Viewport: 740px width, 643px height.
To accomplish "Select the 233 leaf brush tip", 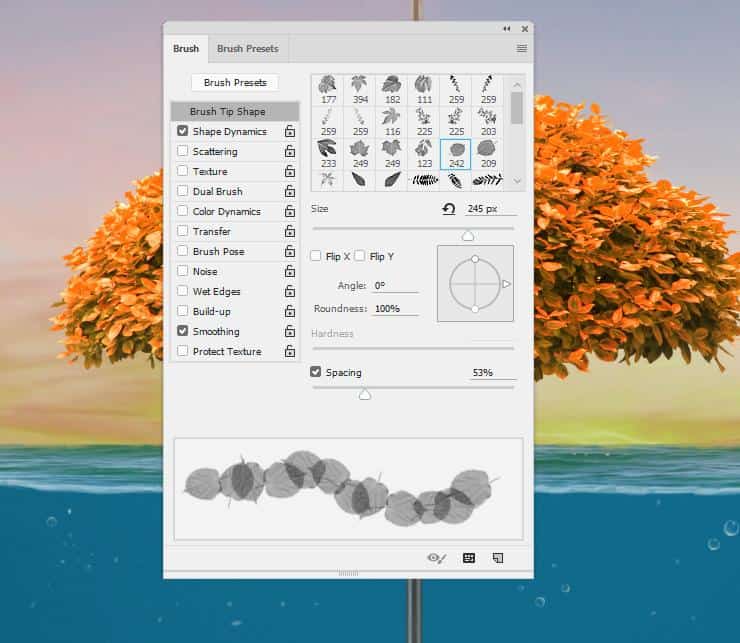I will 328,154.
